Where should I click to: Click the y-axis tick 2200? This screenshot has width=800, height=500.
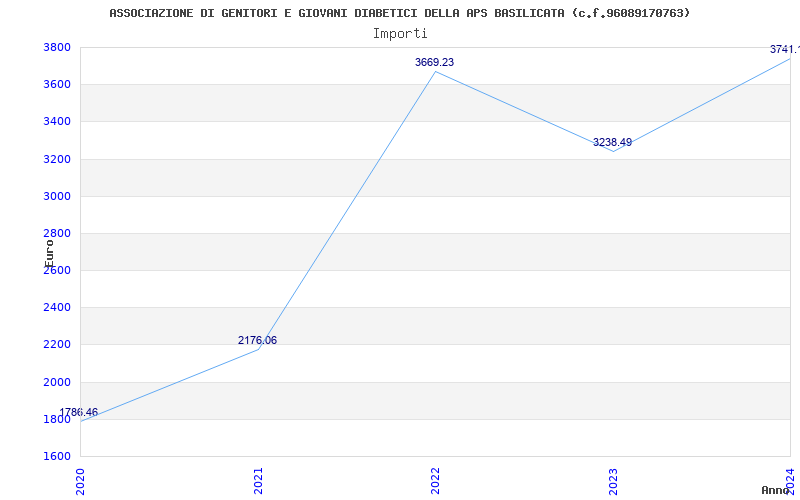[x=55, y=344]
